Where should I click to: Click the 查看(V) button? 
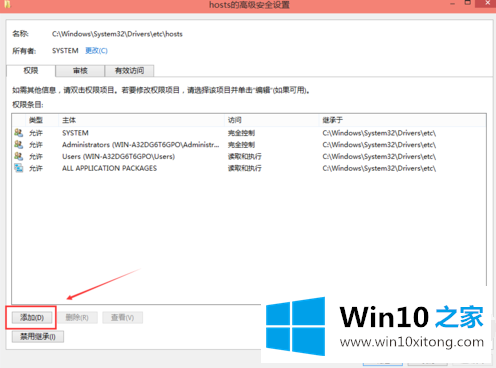pyautogui.click(x=122, y=317)
